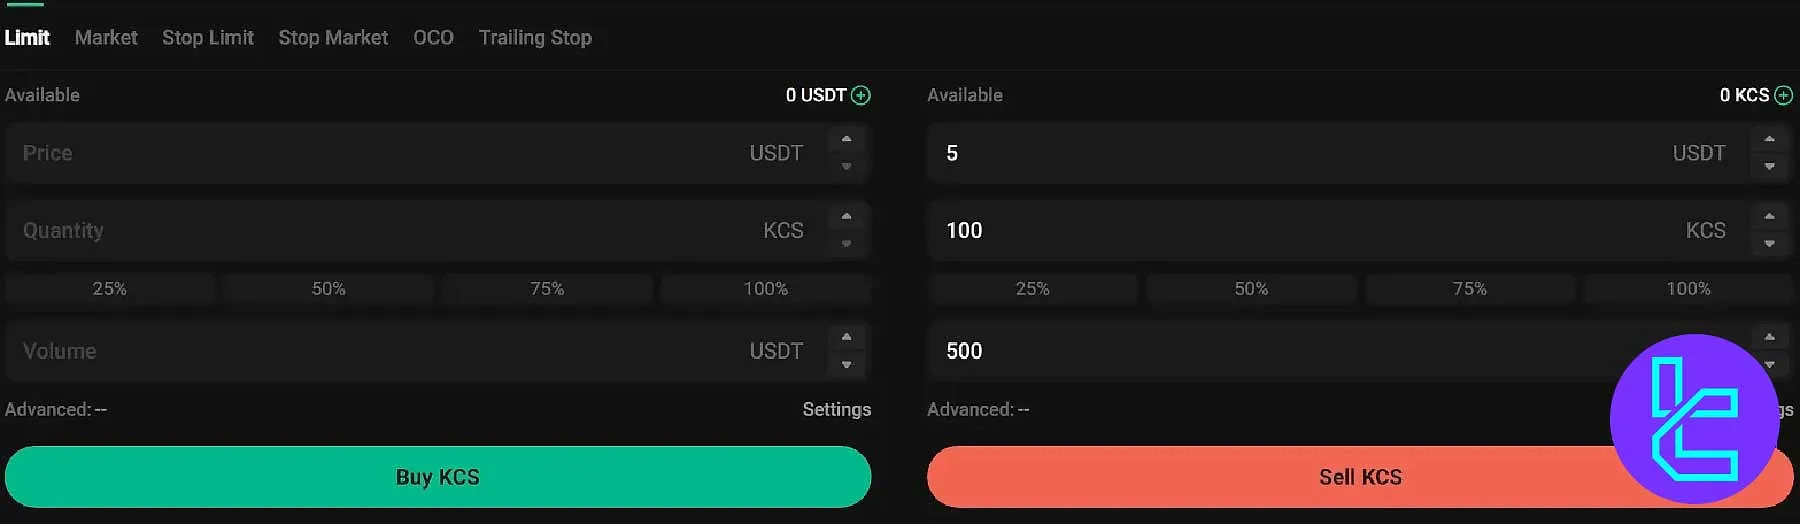Choose 100% of sell balance

1688,289
